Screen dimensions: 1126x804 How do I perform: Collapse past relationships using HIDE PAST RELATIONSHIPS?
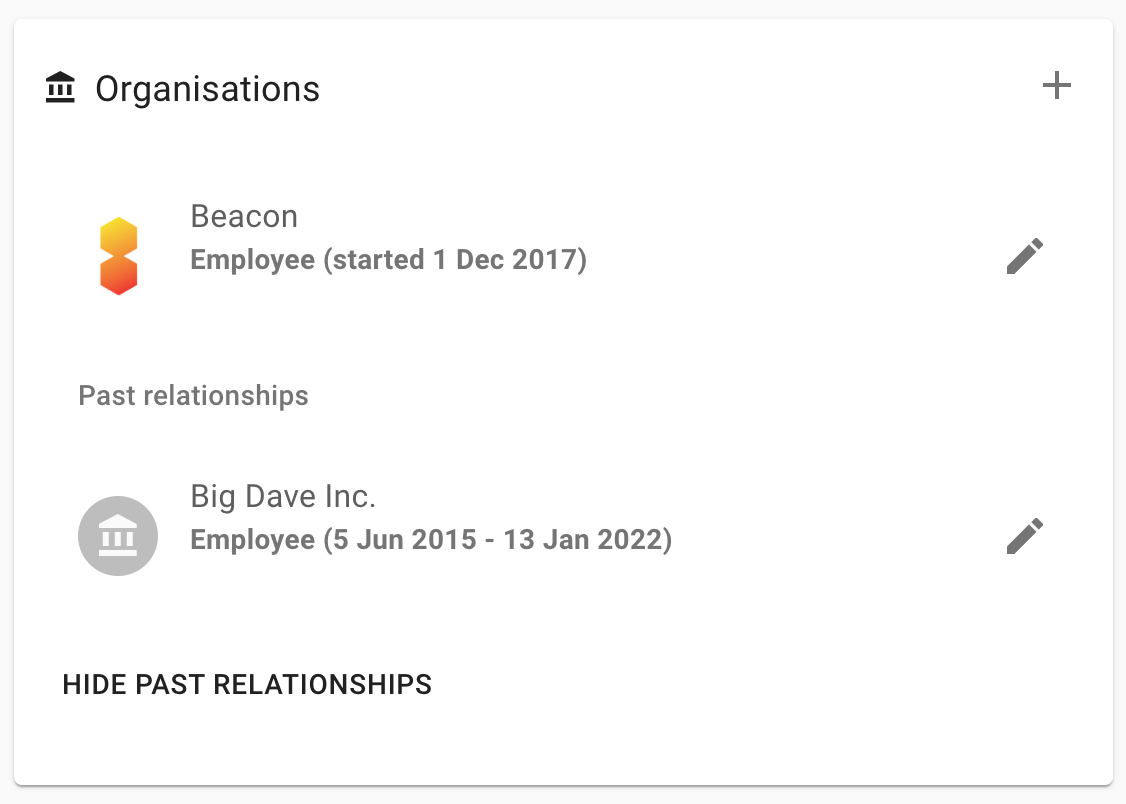[x=247, y=684]
